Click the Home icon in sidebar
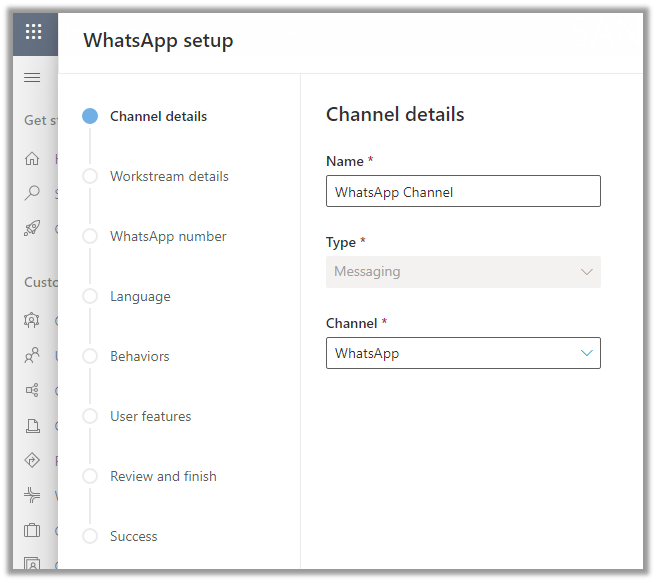656x582 pixels. coord(33,159)
